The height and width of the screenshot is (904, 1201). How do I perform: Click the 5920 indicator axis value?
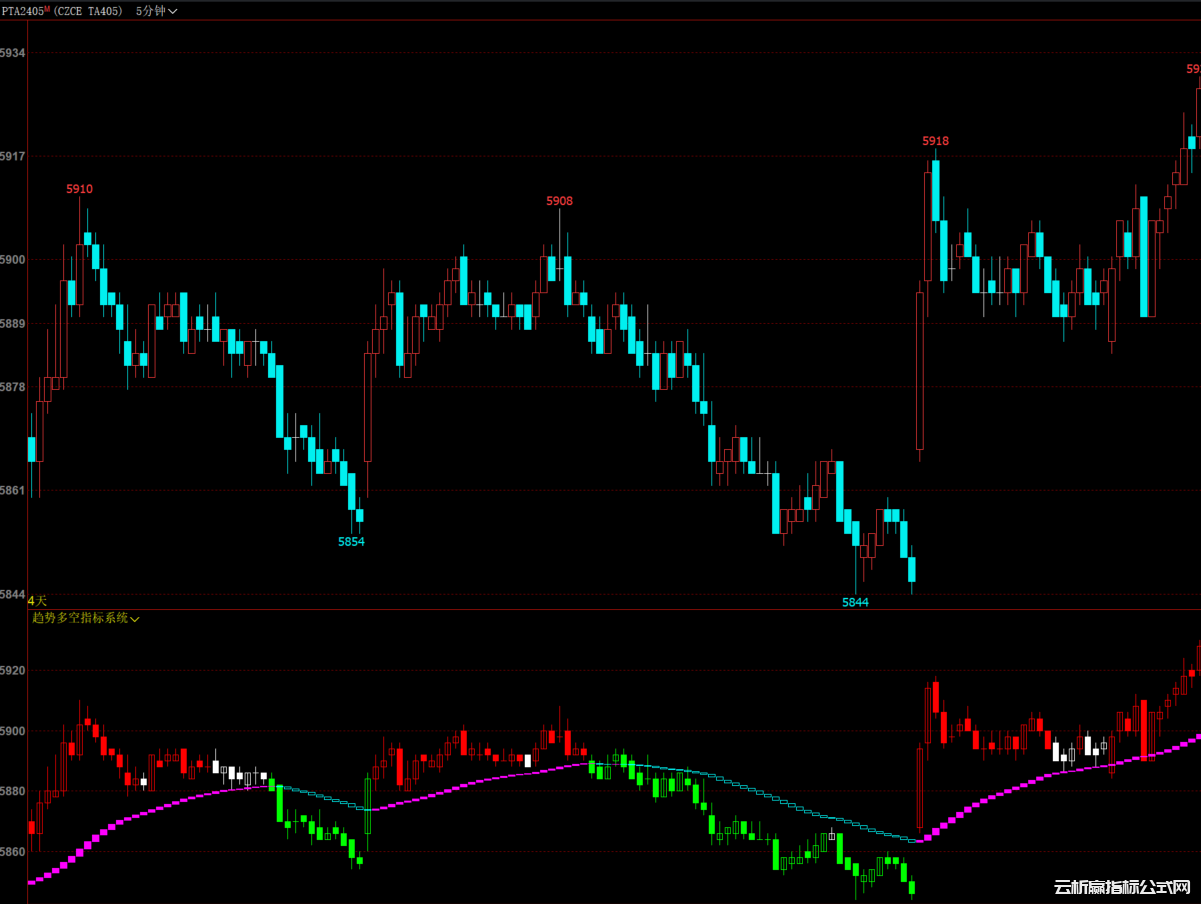[13, 670]
